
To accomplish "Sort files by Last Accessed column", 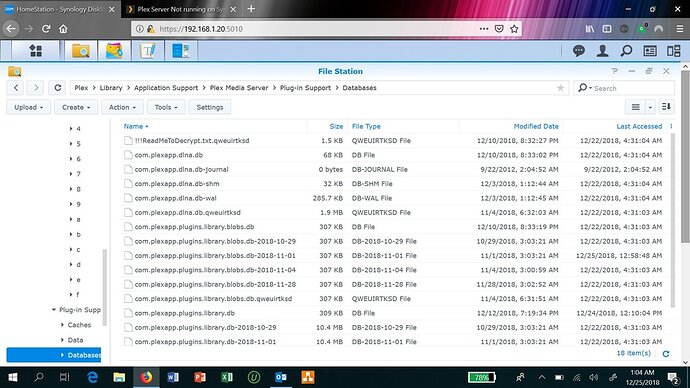I will coord(639,126).
